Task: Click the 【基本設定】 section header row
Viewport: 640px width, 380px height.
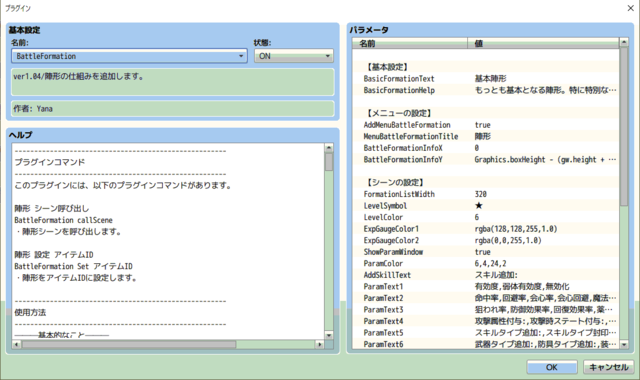Action: [x=485, y=67]
